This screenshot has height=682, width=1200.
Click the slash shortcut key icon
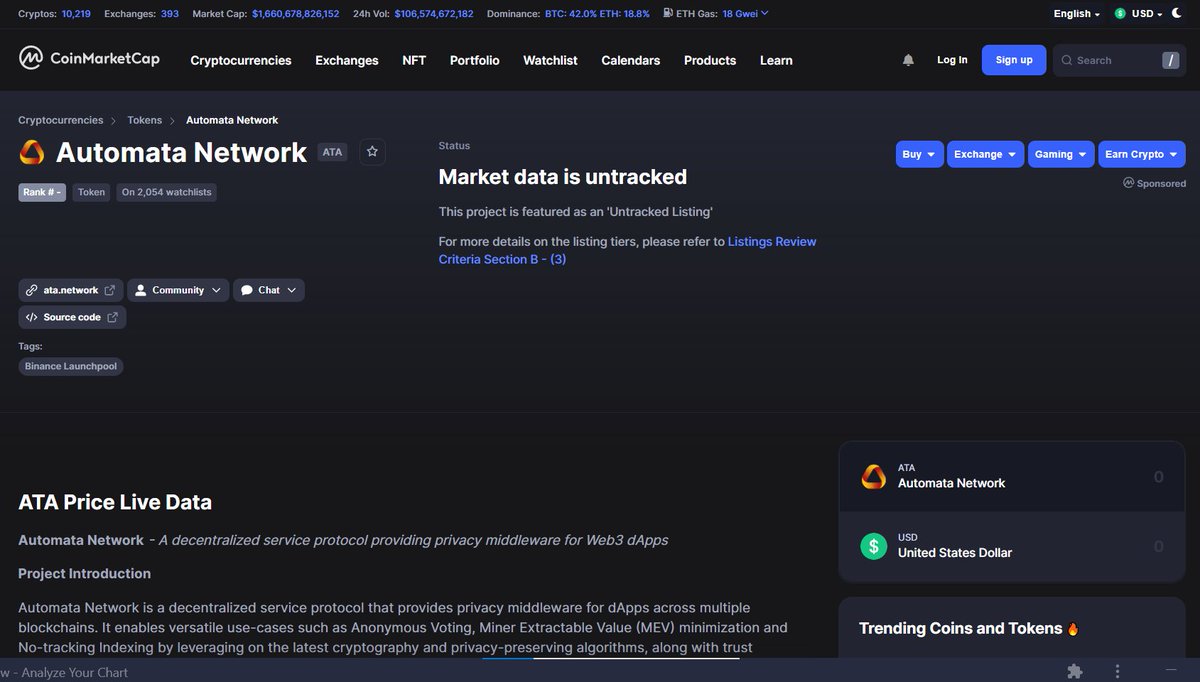click(1170, 61)
